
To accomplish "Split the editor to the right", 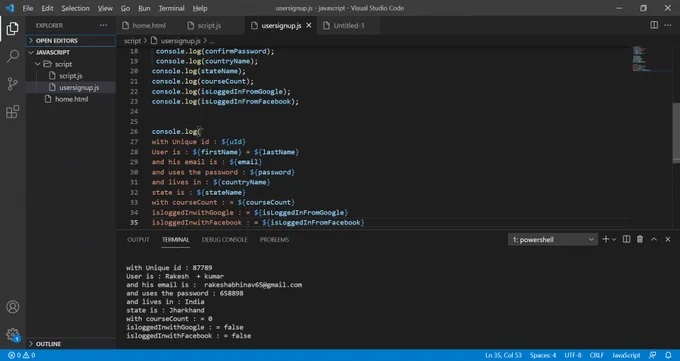I will [x=654, y=25].
